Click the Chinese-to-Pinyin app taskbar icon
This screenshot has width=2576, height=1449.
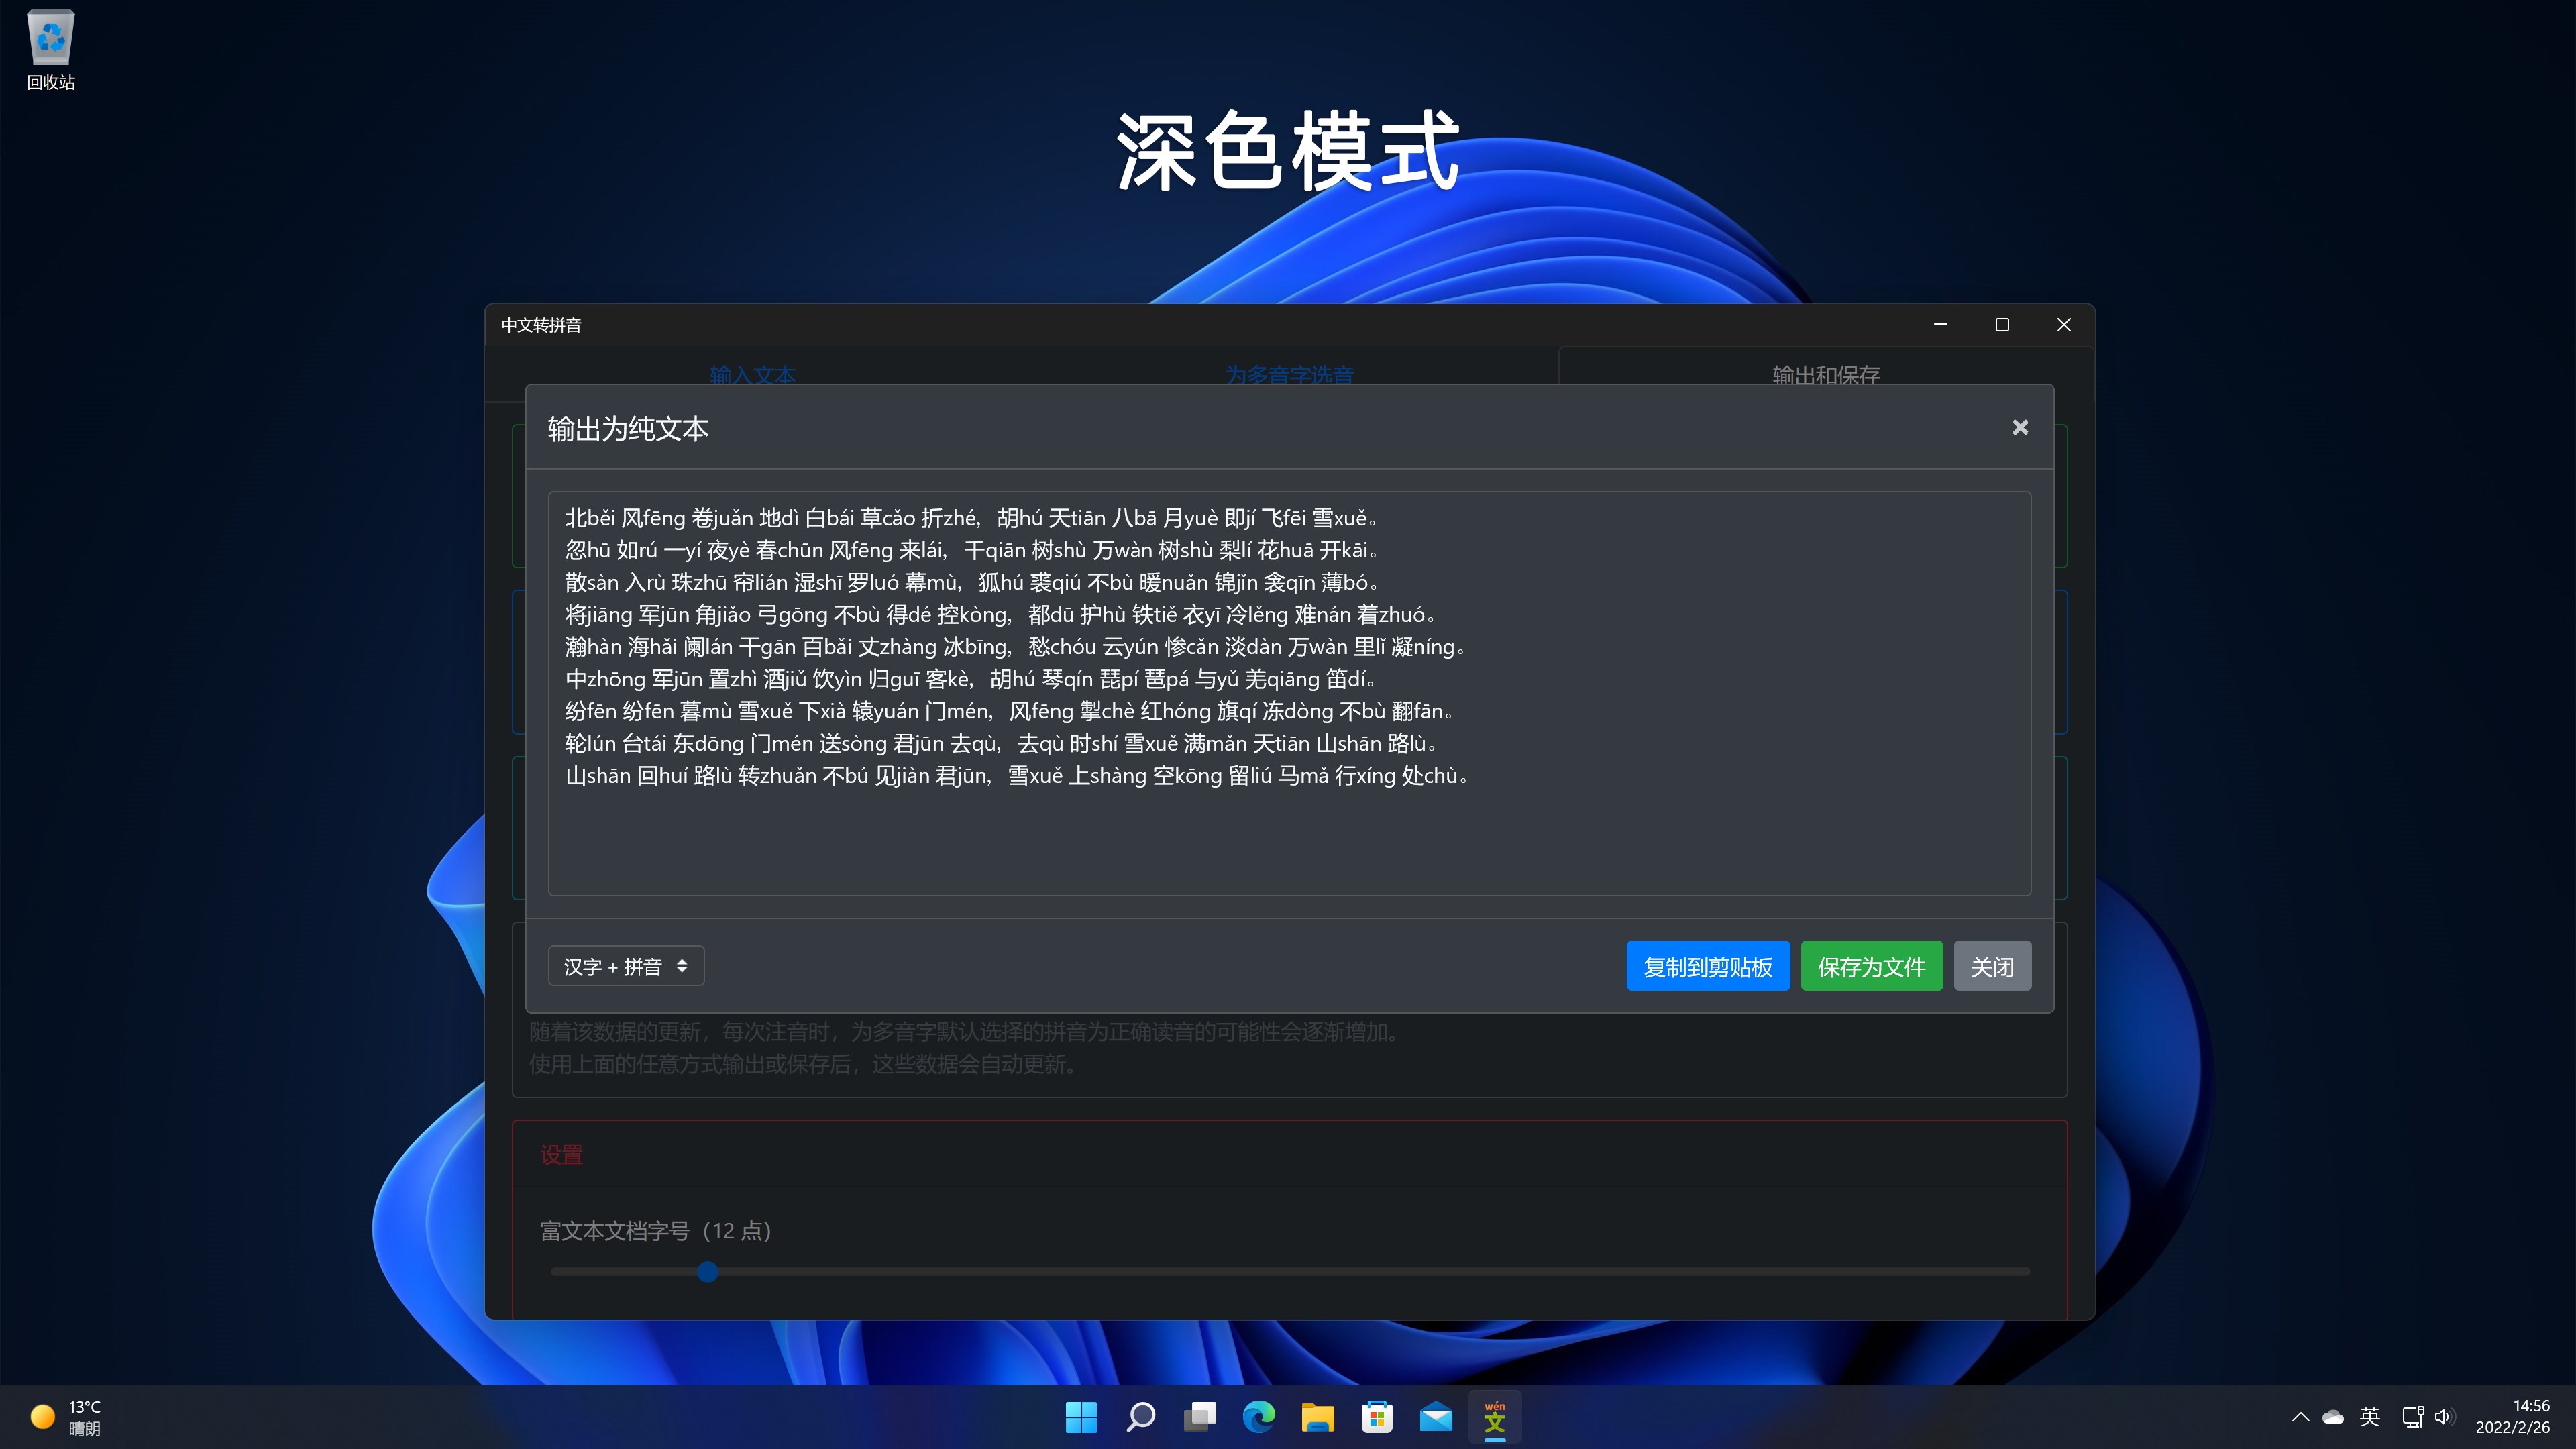pyautogui.click(x=1495, y=1416)
